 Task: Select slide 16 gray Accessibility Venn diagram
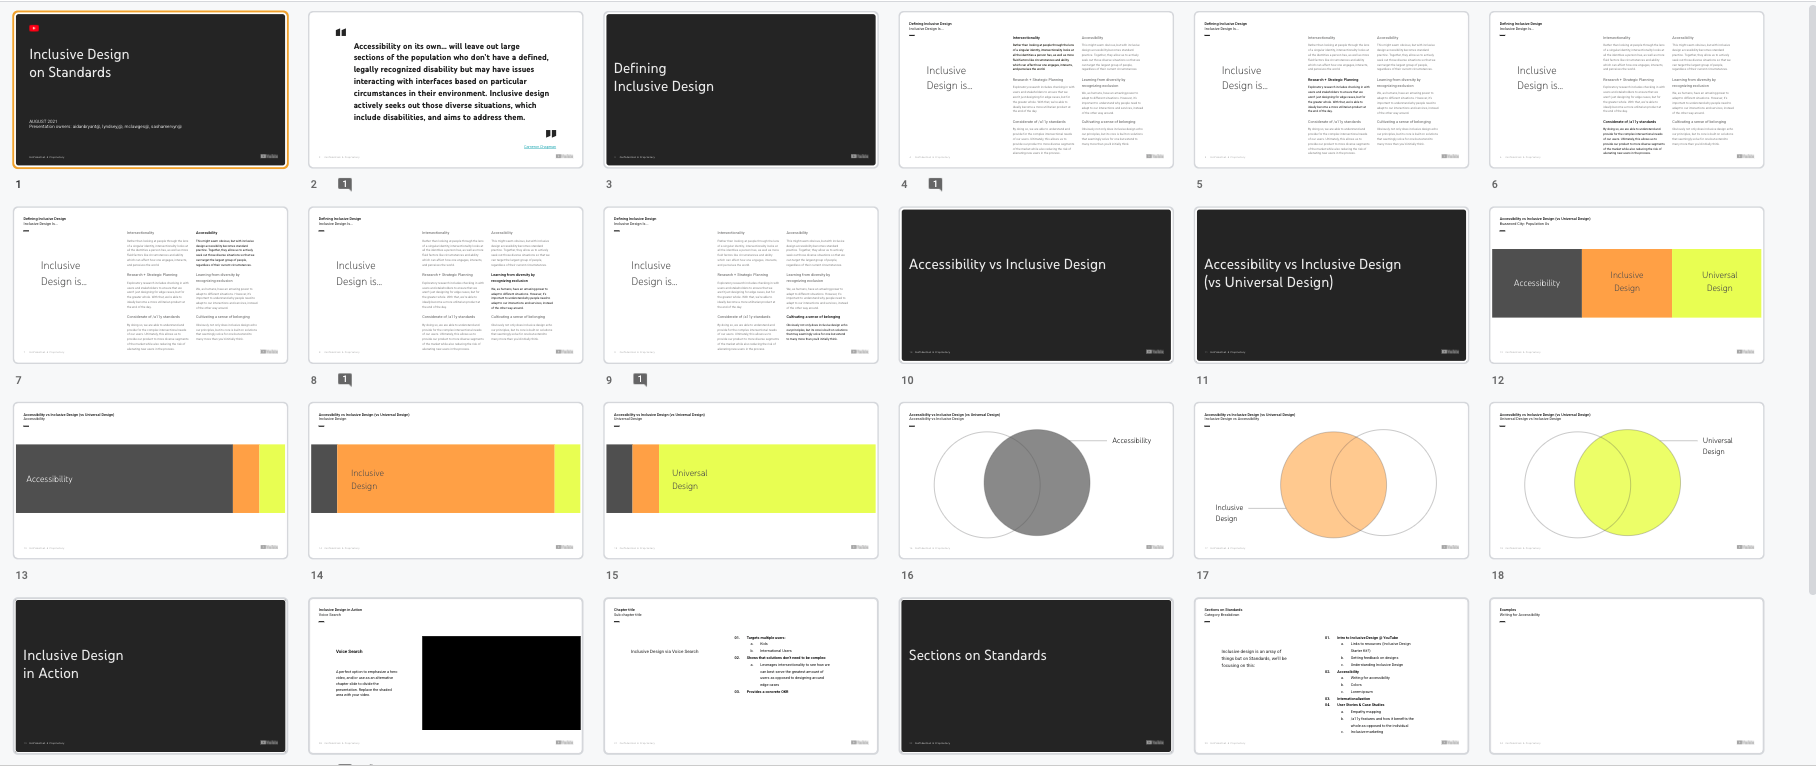point(1036,480)
